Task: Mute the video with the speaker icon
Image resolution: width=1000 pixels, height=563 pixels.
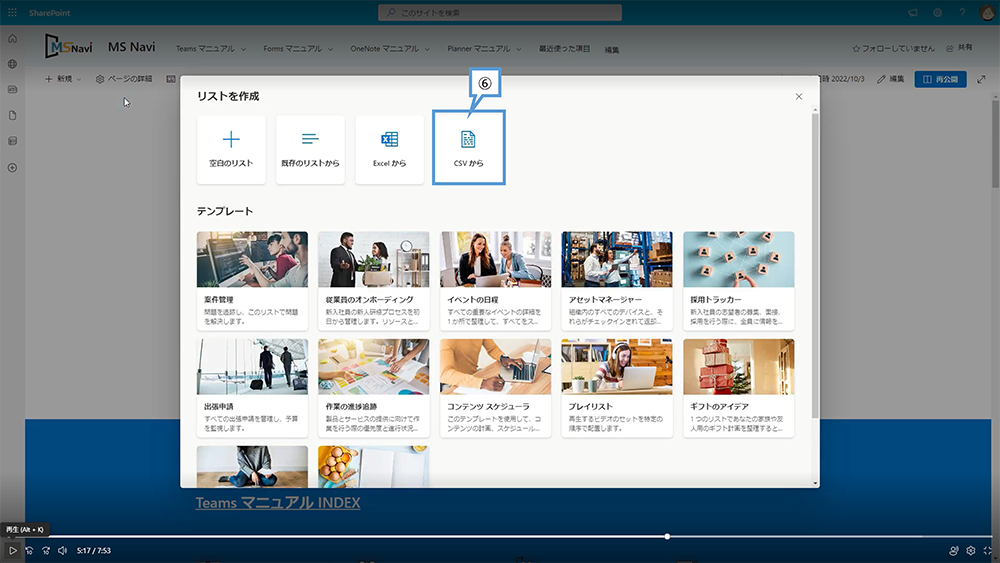Action: (62, 550)
